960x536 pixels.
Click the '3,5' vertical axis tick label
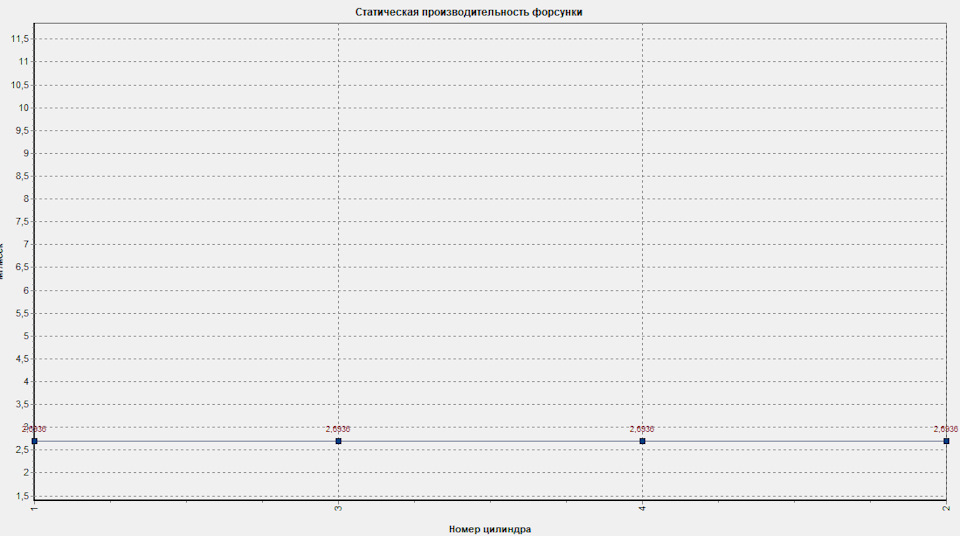coord(22,404)
